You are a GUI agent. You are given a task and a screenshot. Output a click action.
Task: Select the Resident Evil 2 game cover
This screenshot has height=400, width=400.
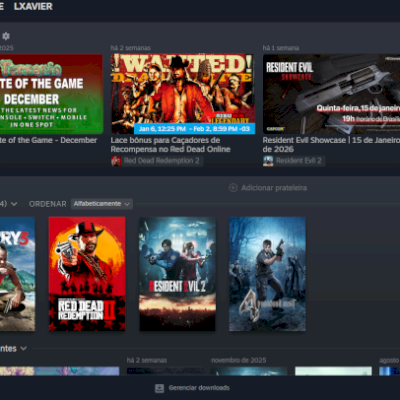[177, 274]
